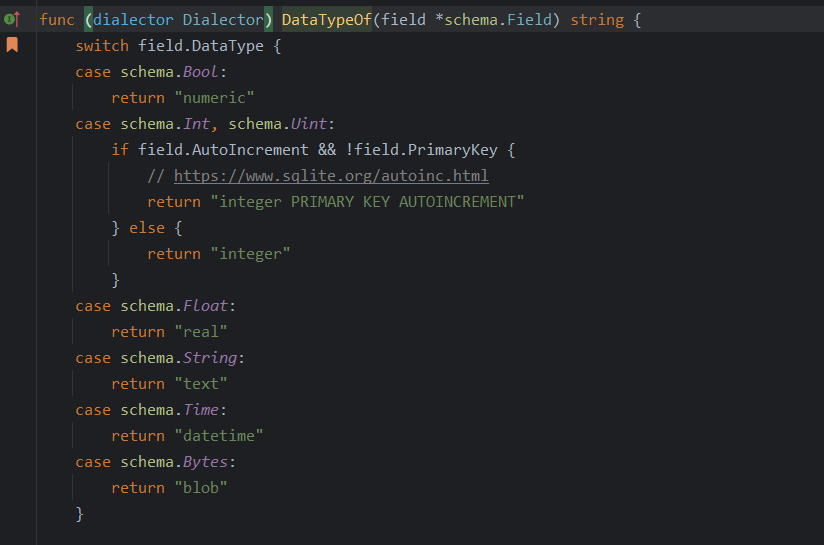Click the string return type in the signature

click(597, 20)
